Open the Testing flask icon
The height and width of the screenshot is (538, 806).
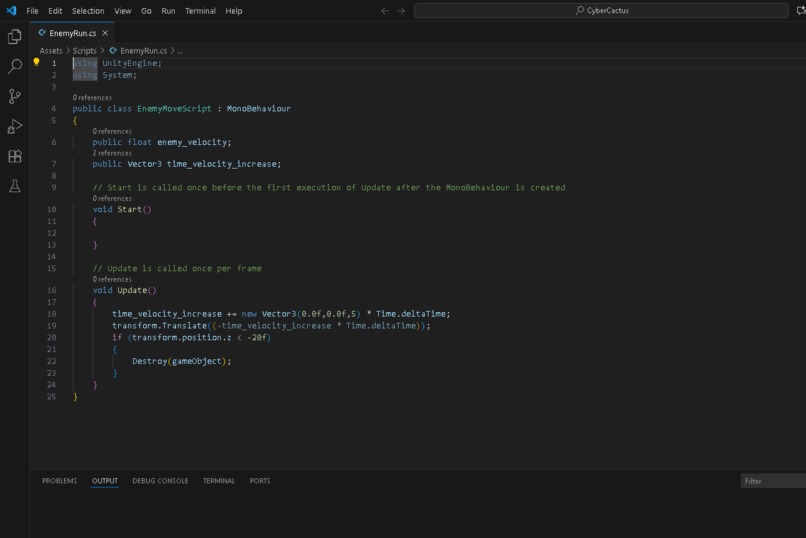14,186
